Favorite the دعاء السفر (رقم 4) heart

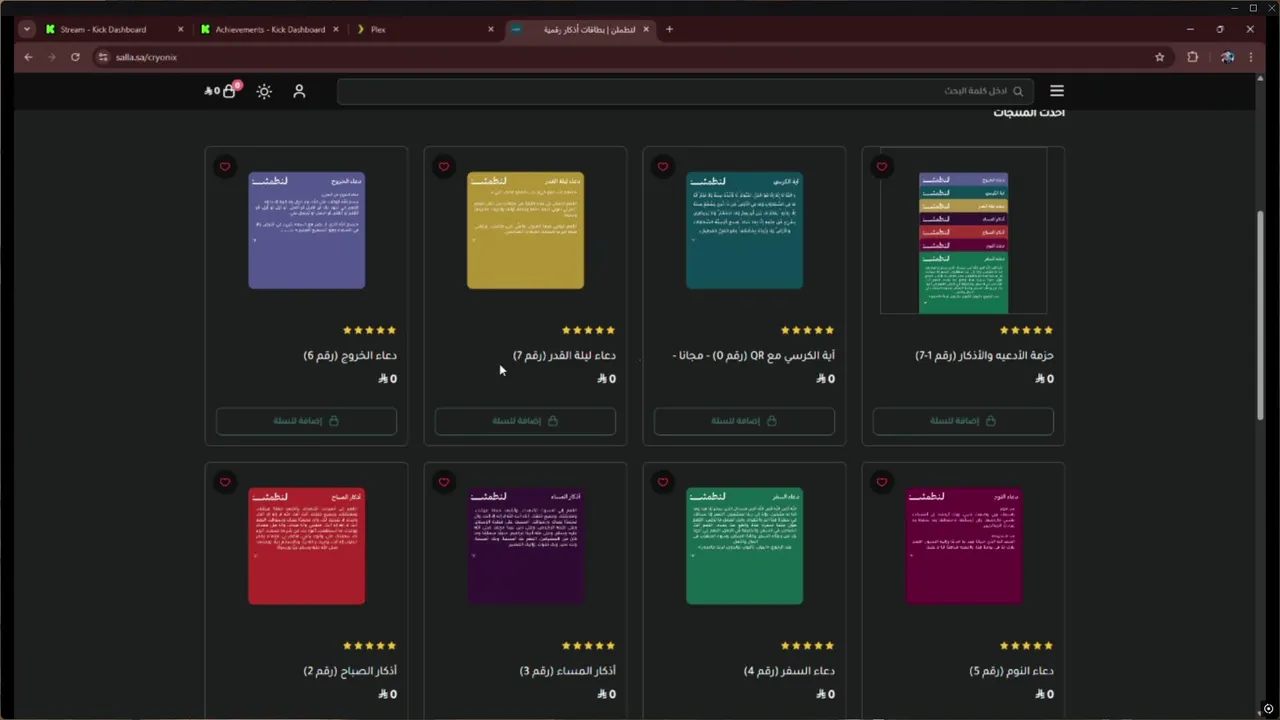click(663, 482)
